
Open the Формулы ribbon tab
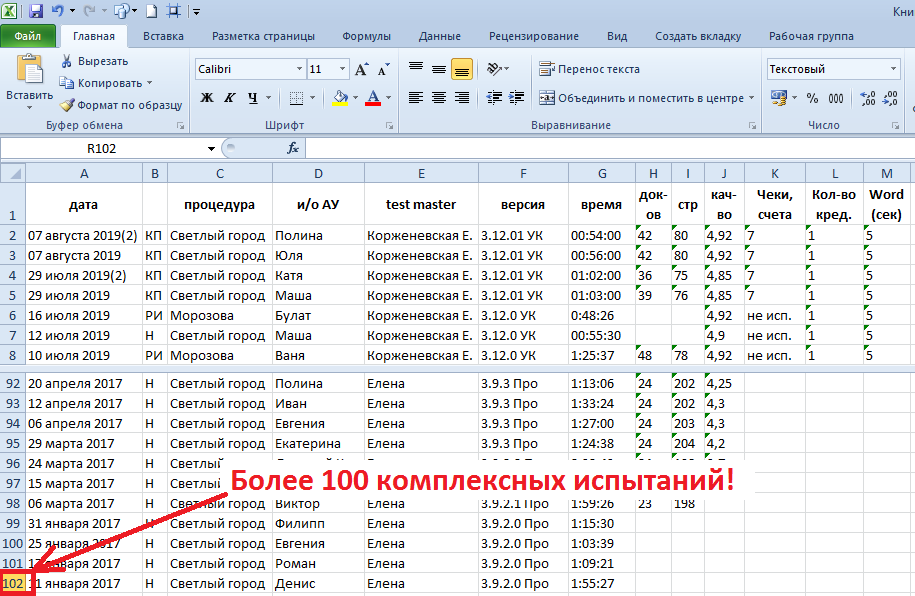pyautogui.click(x=366, y=36)
